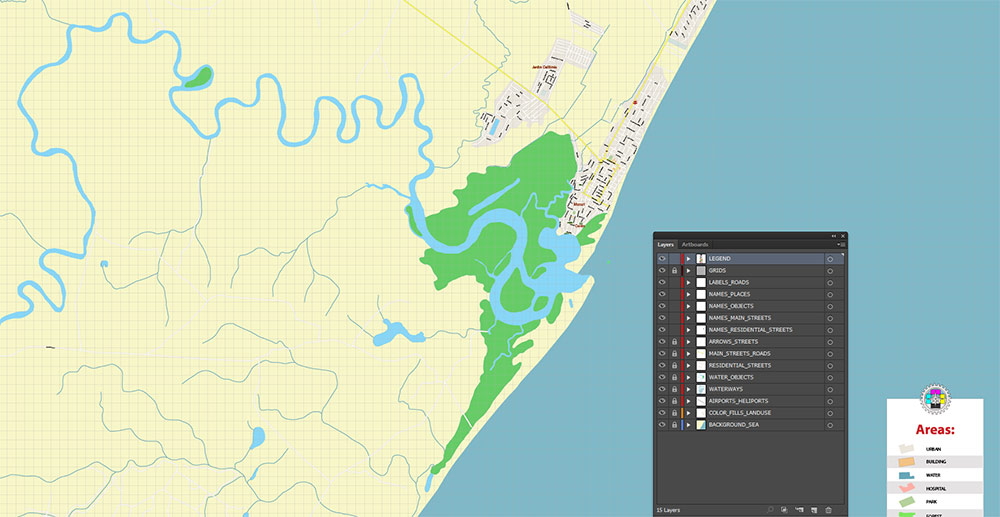The height and width of the screenshot is (517, 1000).
Task: Click the Make/Release Clipping Mask icon
Action: pos(784,510)
